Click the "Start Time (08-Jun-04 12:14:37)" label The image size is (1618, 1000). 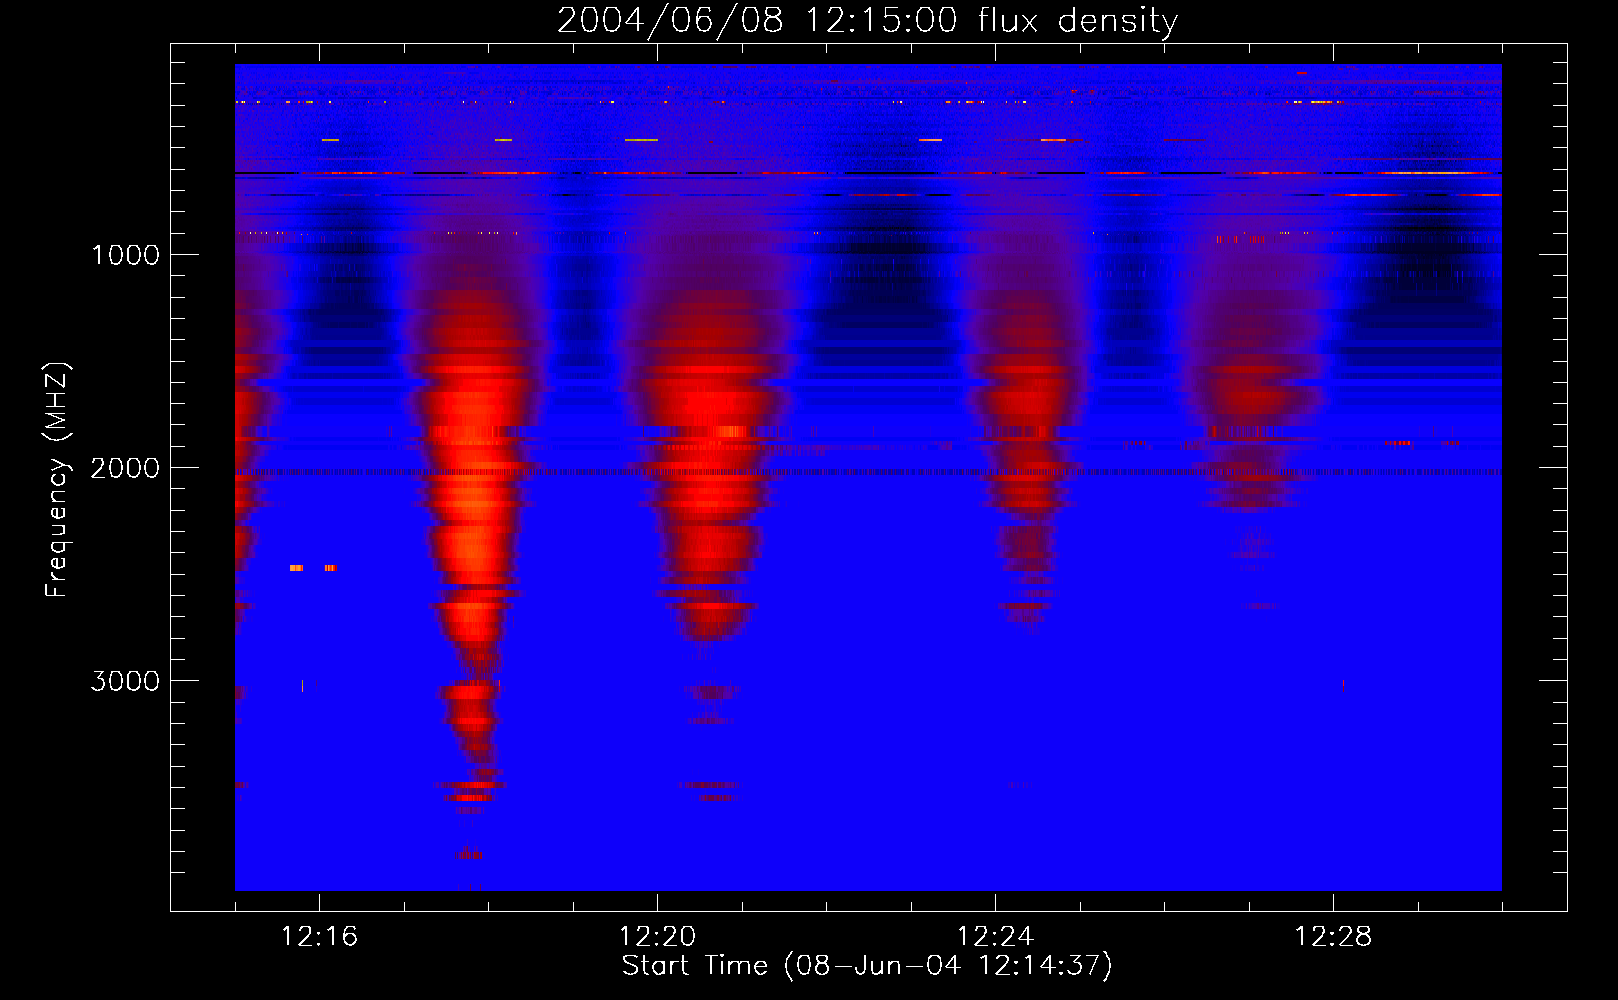867,966
